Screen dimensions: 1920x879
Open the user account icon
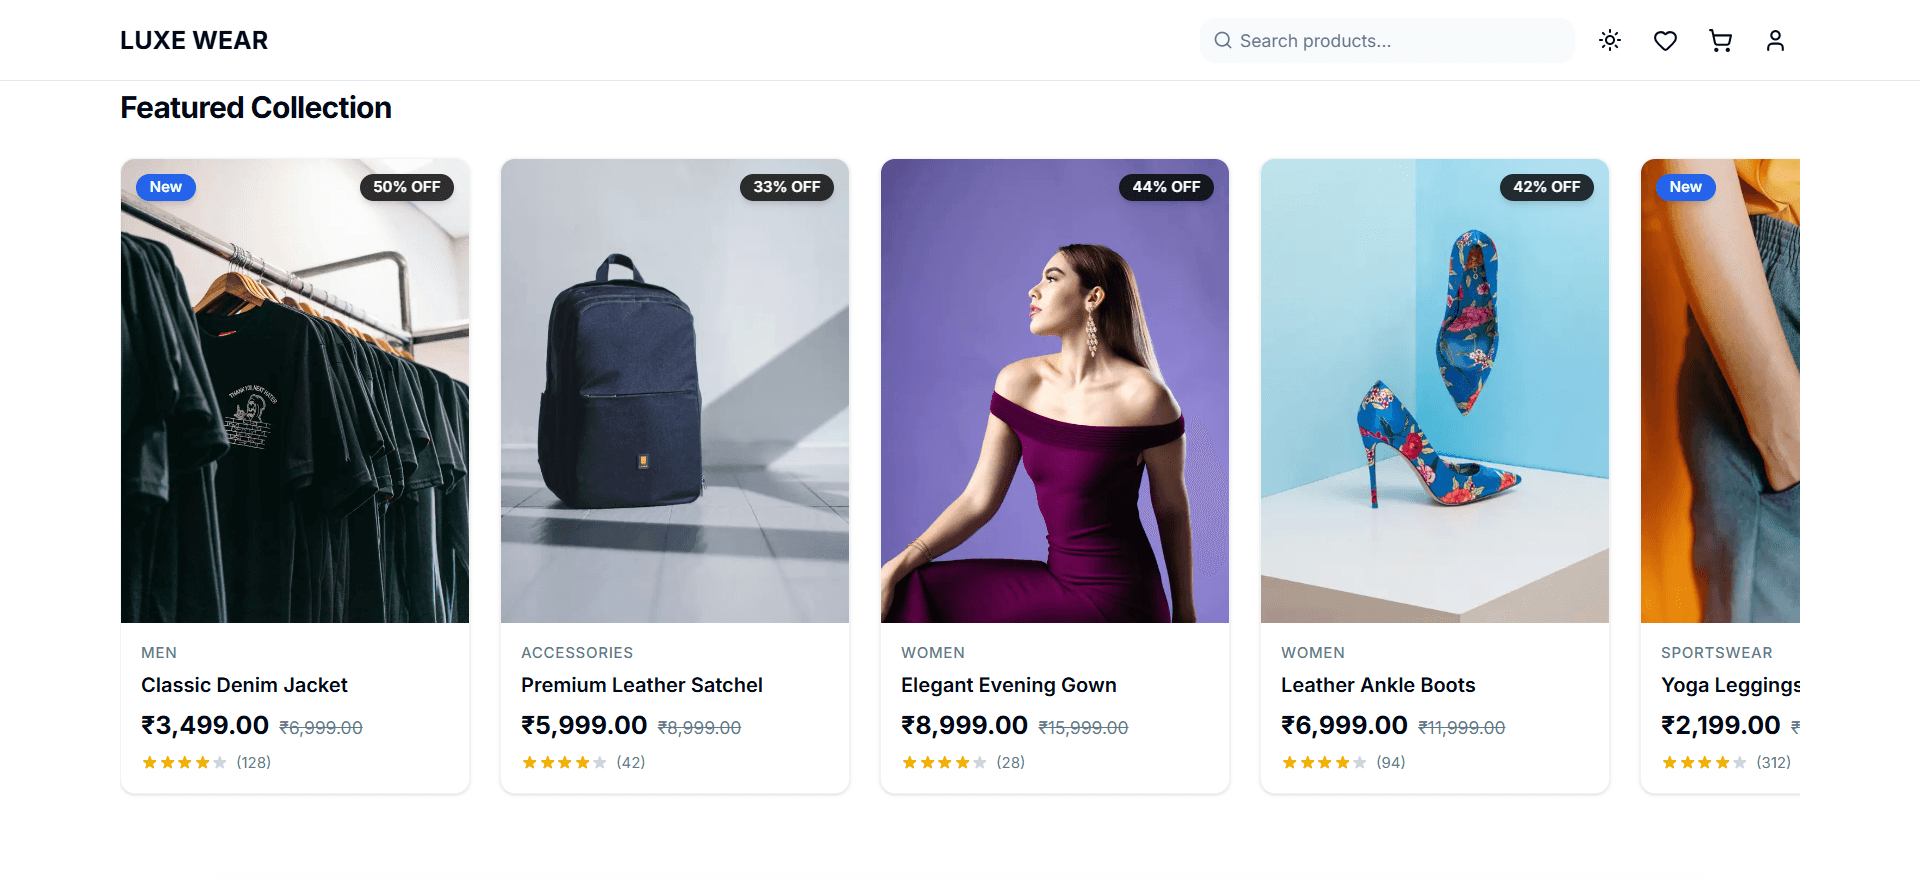tap(1775, 41)
